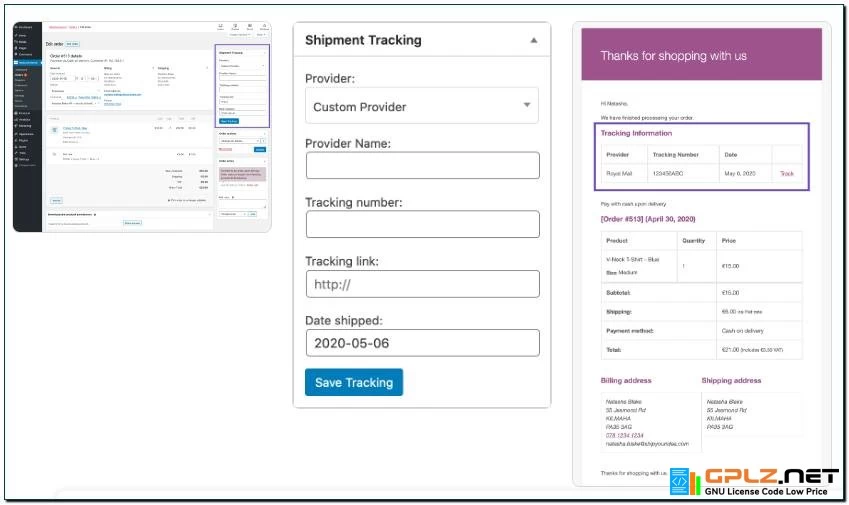Click the Date shipped 2020-05-06 field
The width and height of the screenshot is (849, 505).
422,343
